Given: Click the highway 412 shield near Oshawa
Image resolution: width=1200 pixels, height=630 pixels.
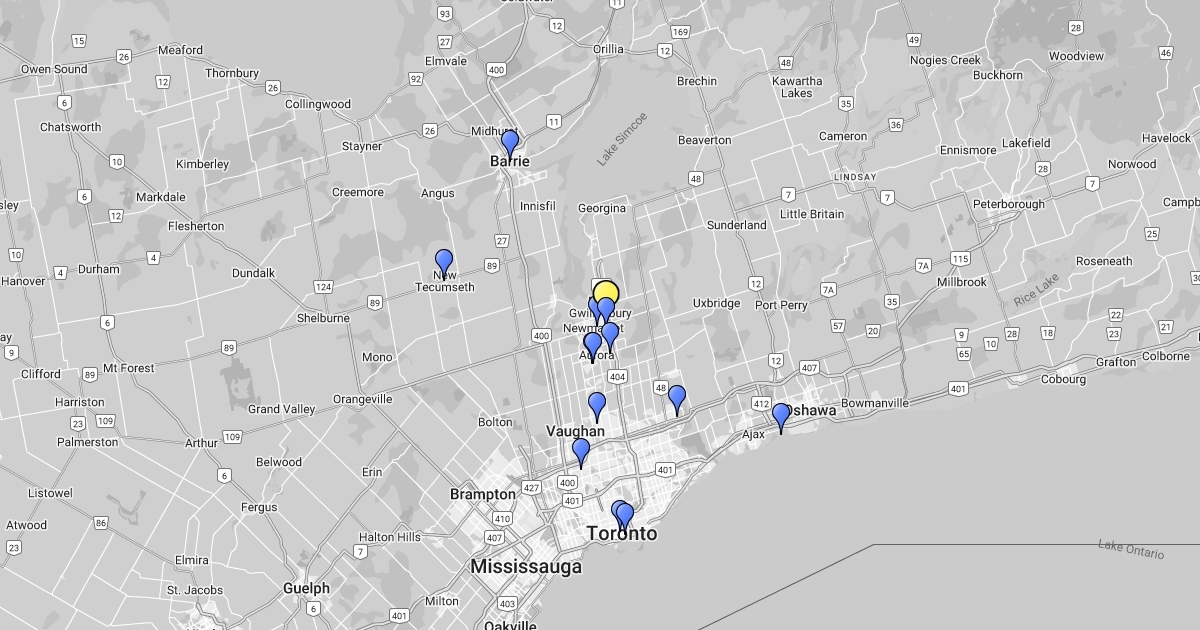Looking at the screenshot, I should pyautogui.click(x=762, y=405).
